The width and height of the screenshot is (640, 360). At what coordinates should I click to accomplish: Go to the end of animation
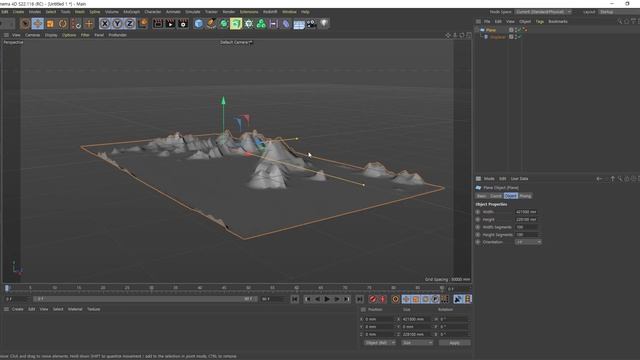click(x=359, y=299)
